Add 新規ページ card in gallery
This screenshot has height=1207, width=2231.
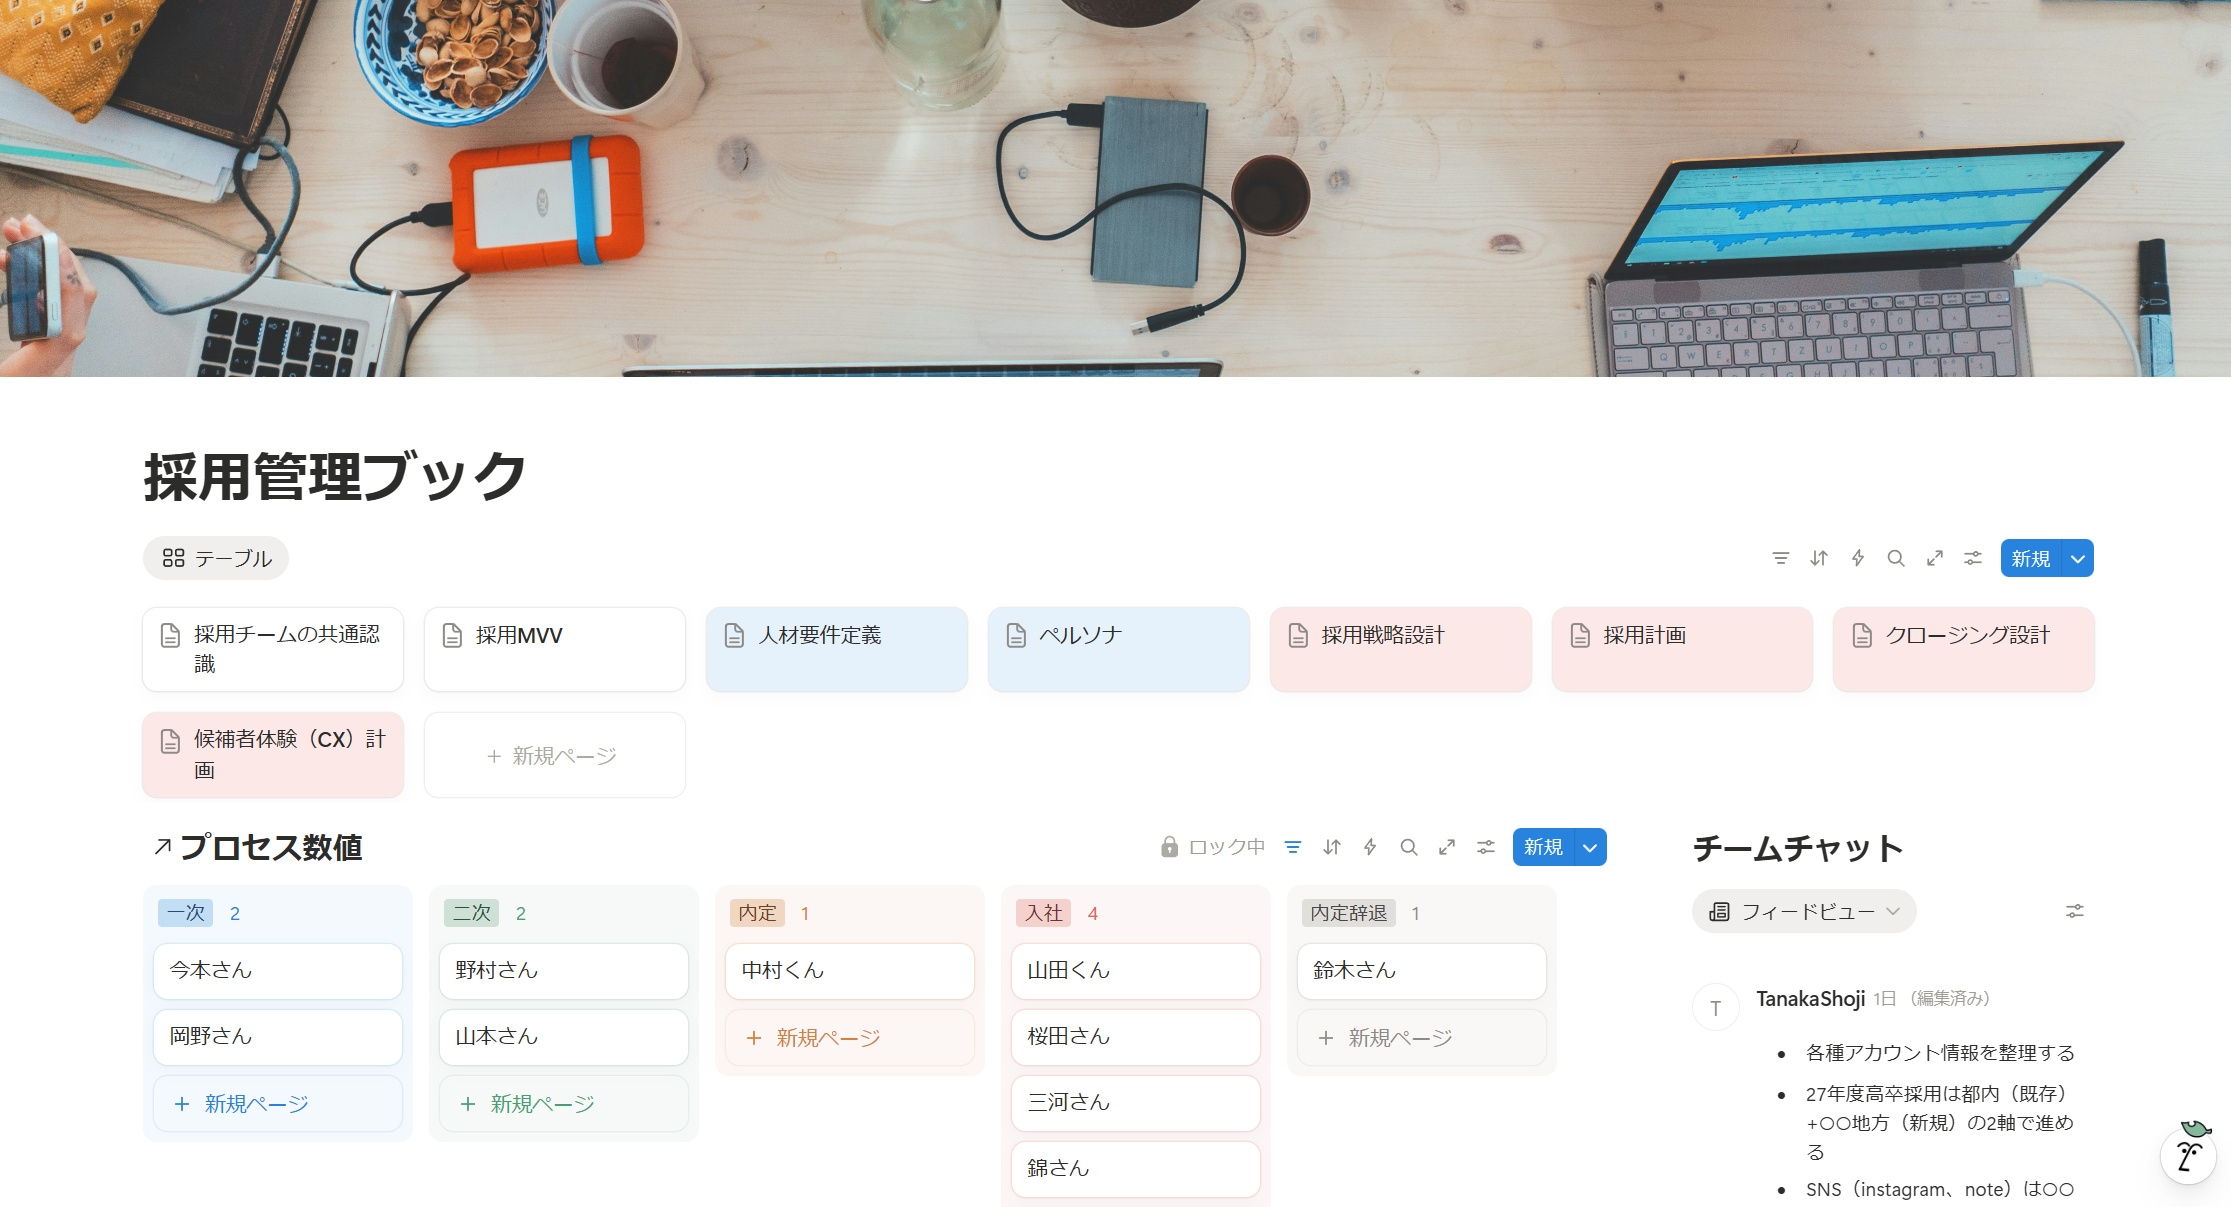(x=554, y=755)
